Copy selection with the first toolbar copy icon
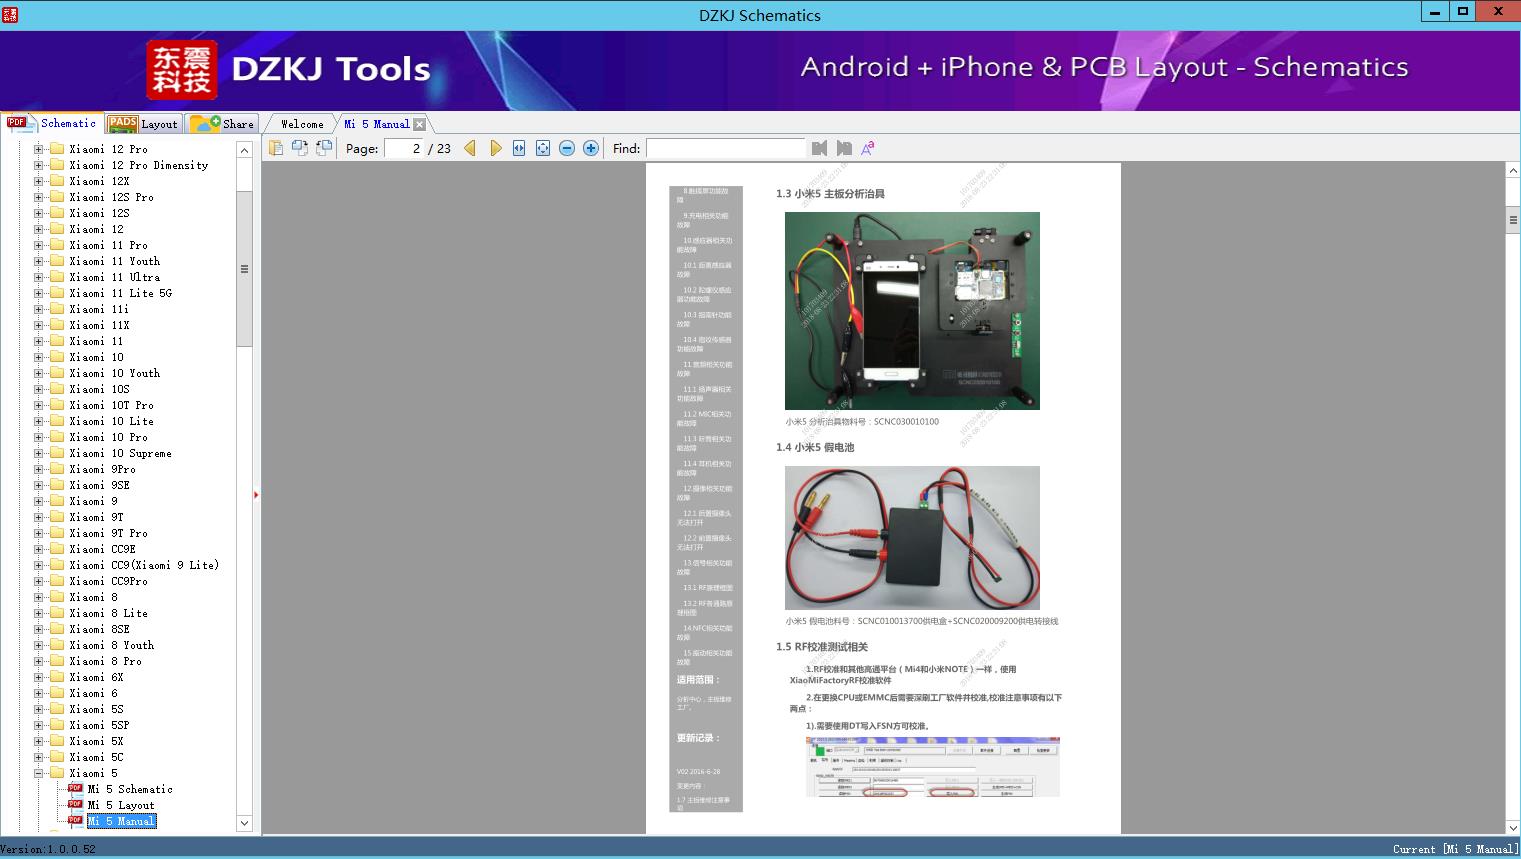The height and width of the screenshot is (859, 1521). 276,148
